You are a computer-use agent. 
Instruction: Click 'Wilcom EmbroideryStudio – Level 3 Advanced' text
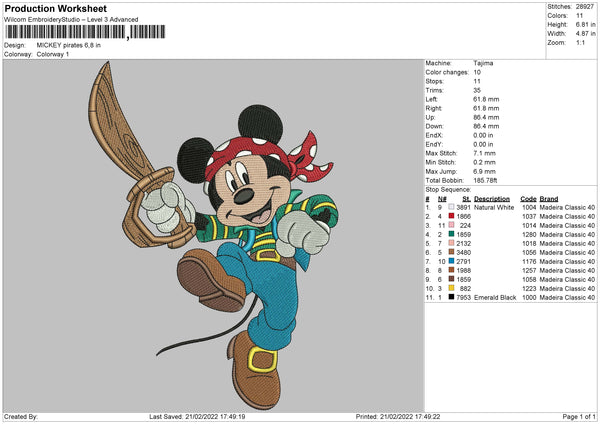coord(71,20)
